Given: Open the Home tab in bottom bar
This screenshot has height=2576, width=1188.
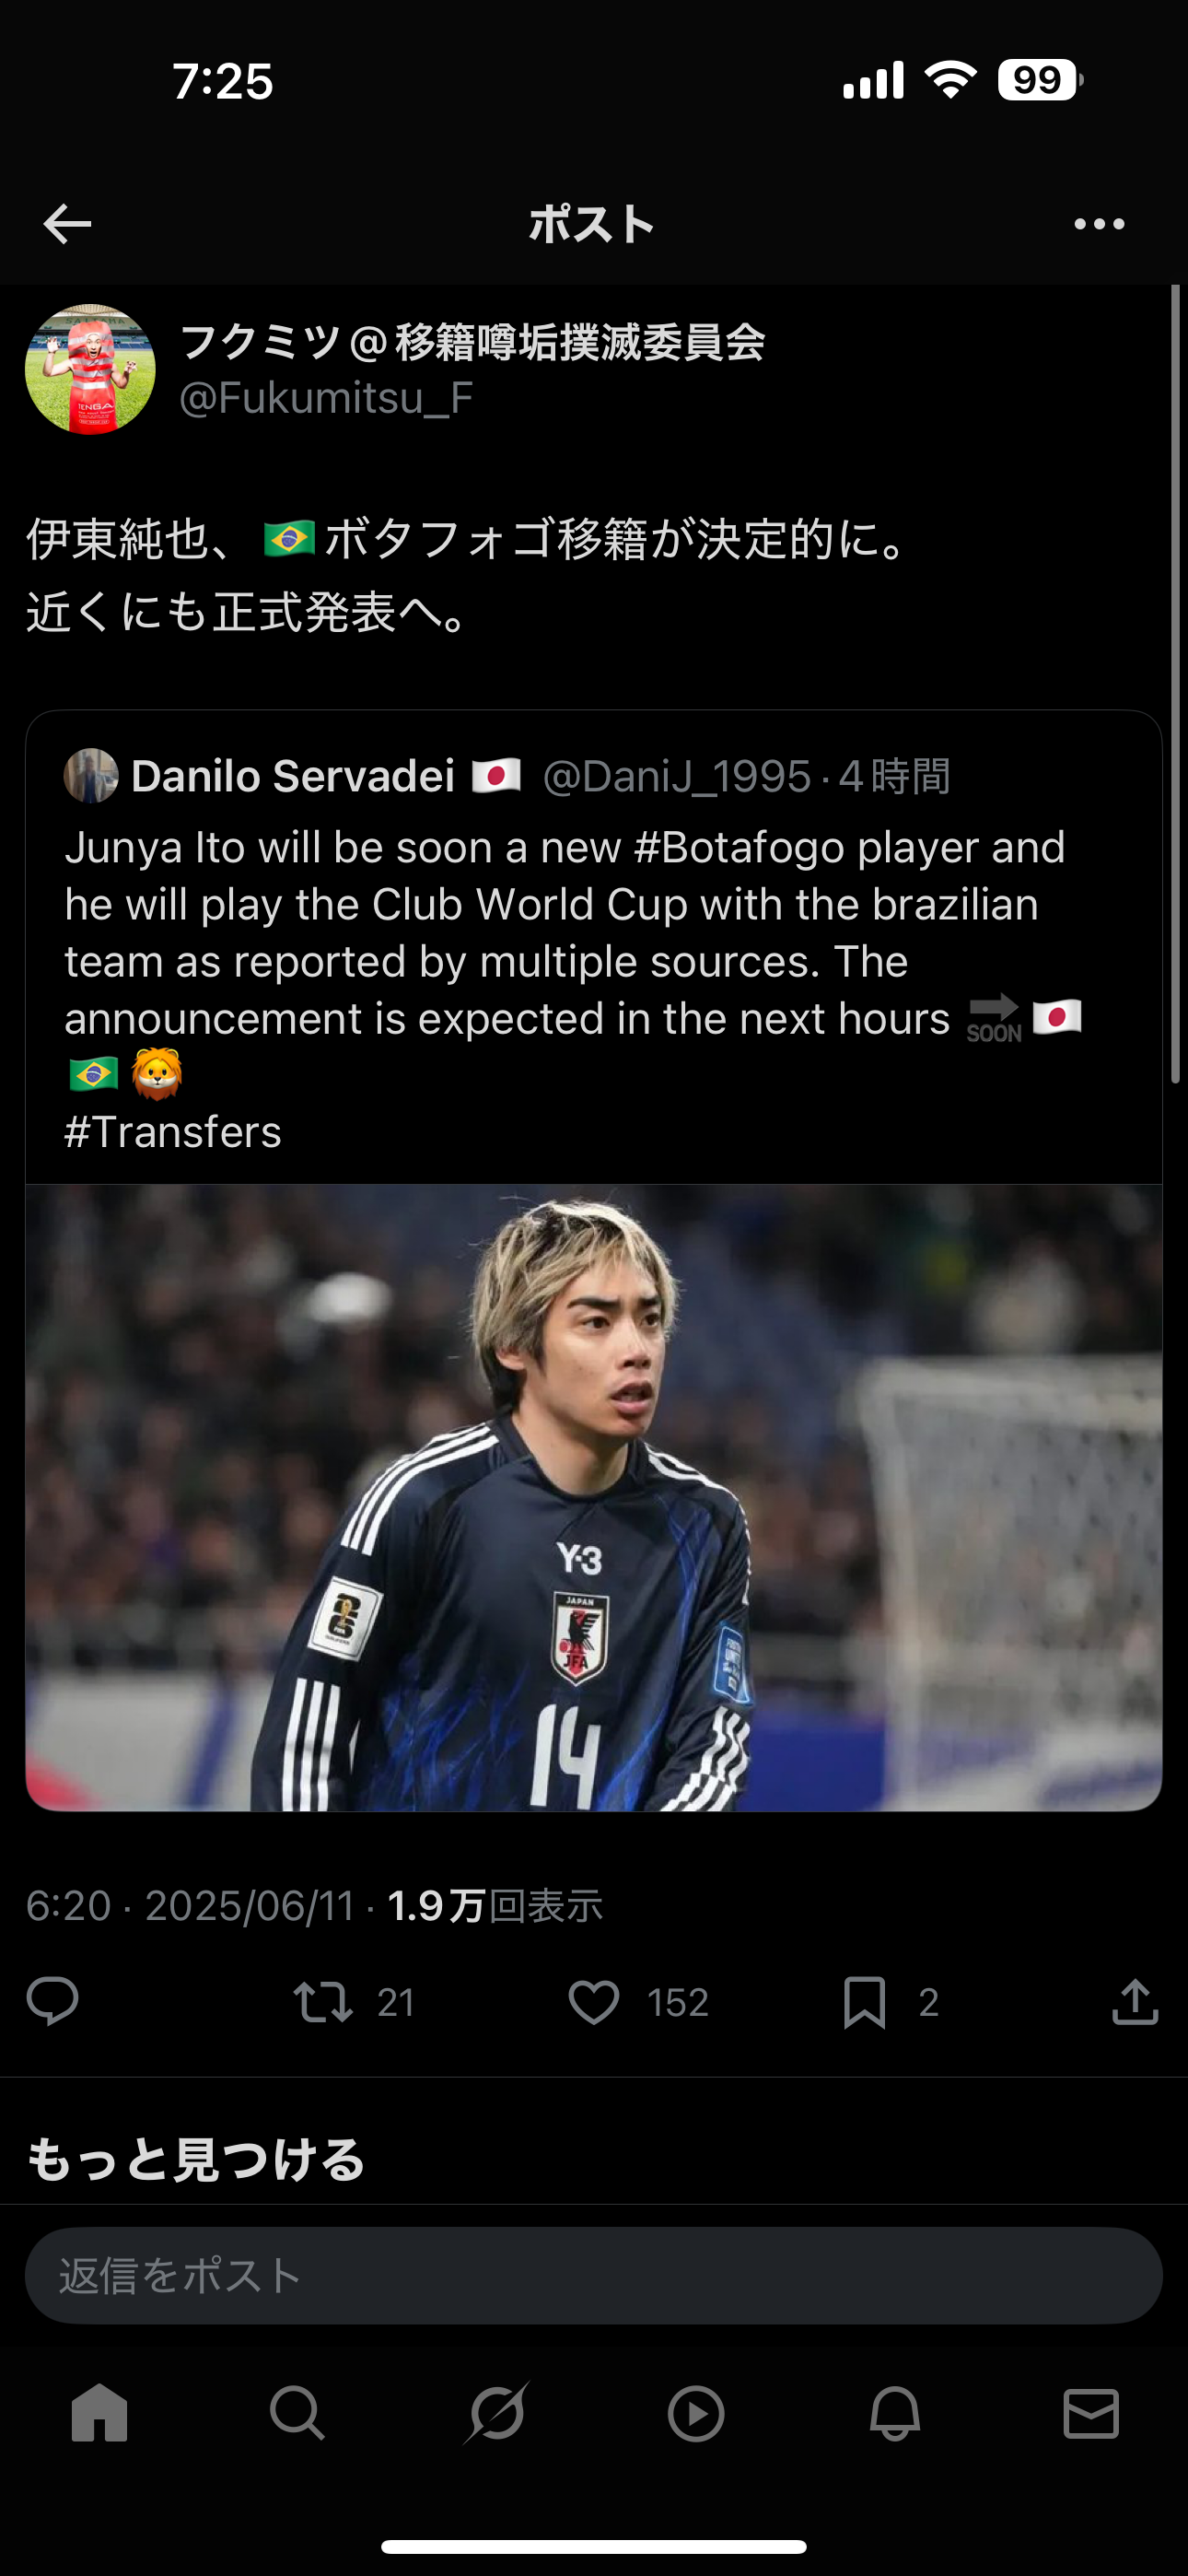Looking at the screenshot, I should (x=100, y=2413).
